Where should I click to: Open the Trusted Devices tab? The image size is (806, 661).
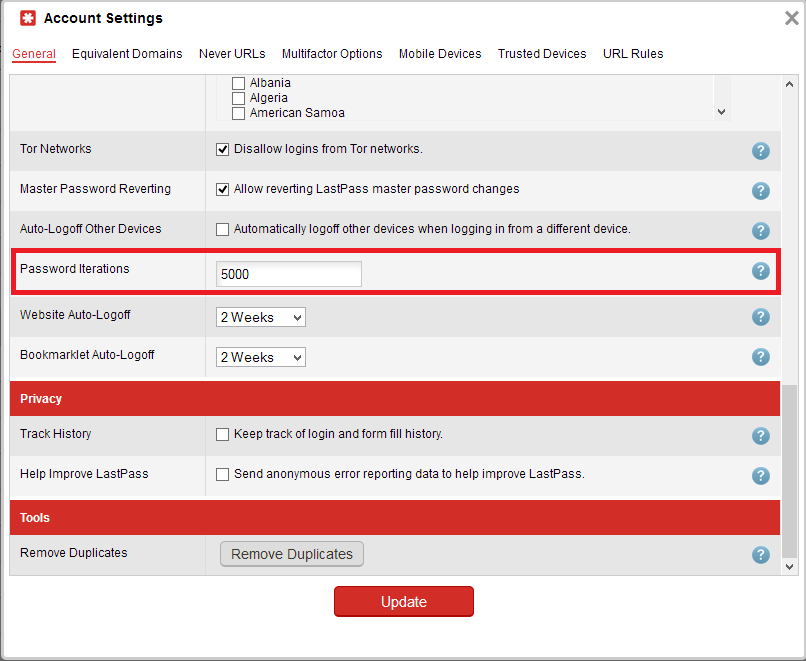click(x=542, y=54)
